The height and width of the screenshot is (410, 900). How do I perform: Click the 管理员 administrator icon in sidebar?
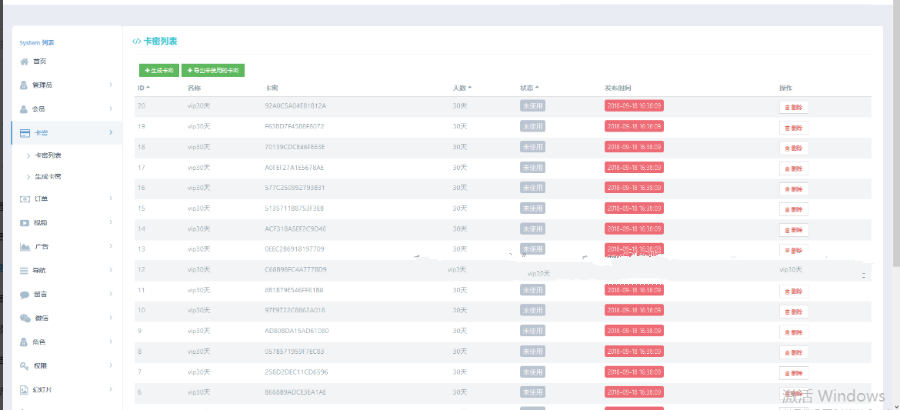(24, 85)
